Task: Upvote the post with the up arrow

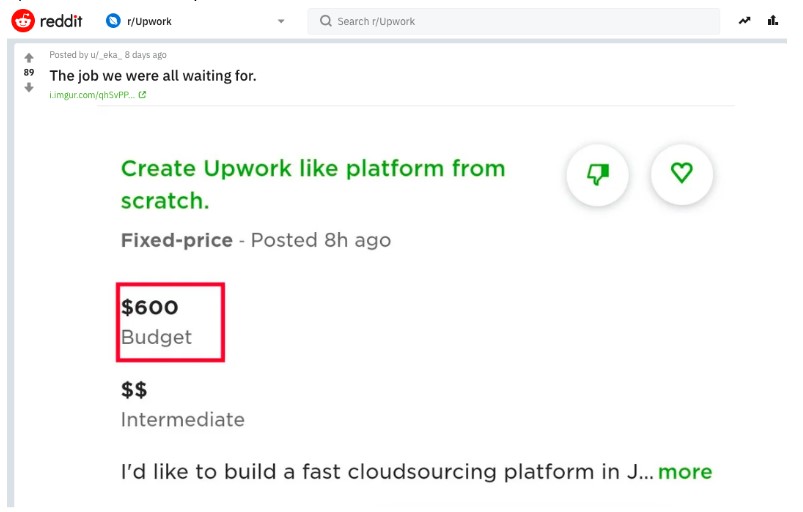Action: point(29,58)
